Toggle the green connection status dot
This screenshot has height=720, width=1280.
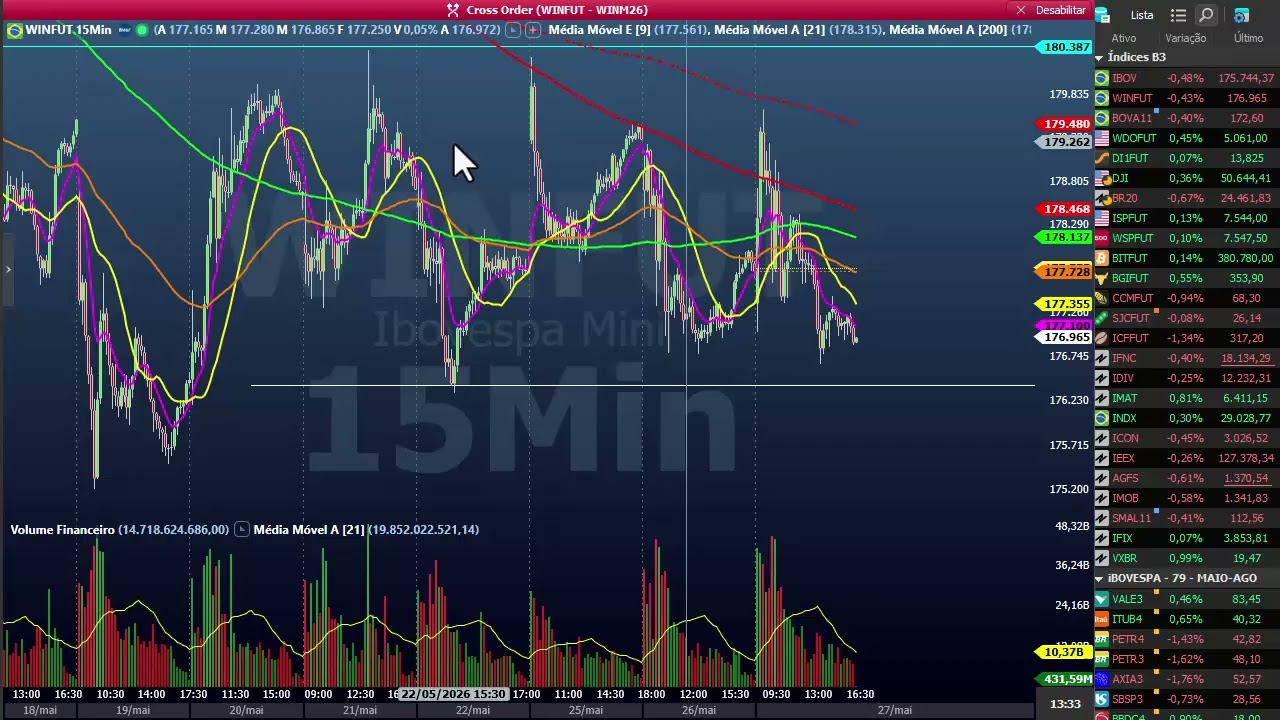142,30
